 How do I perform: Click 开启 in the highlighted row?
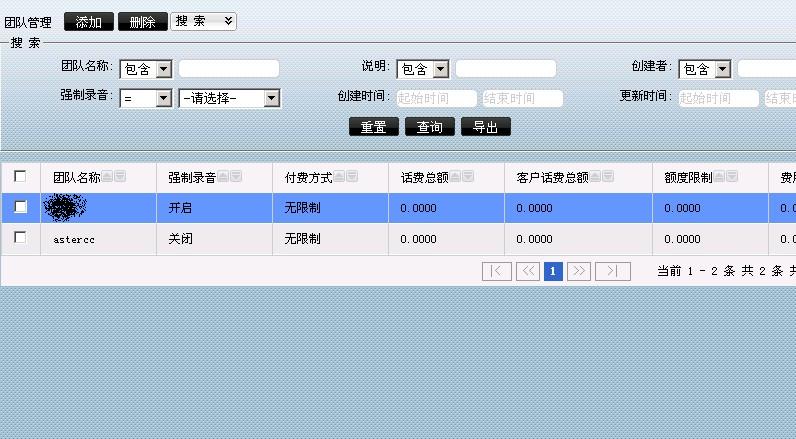[180, 208]
